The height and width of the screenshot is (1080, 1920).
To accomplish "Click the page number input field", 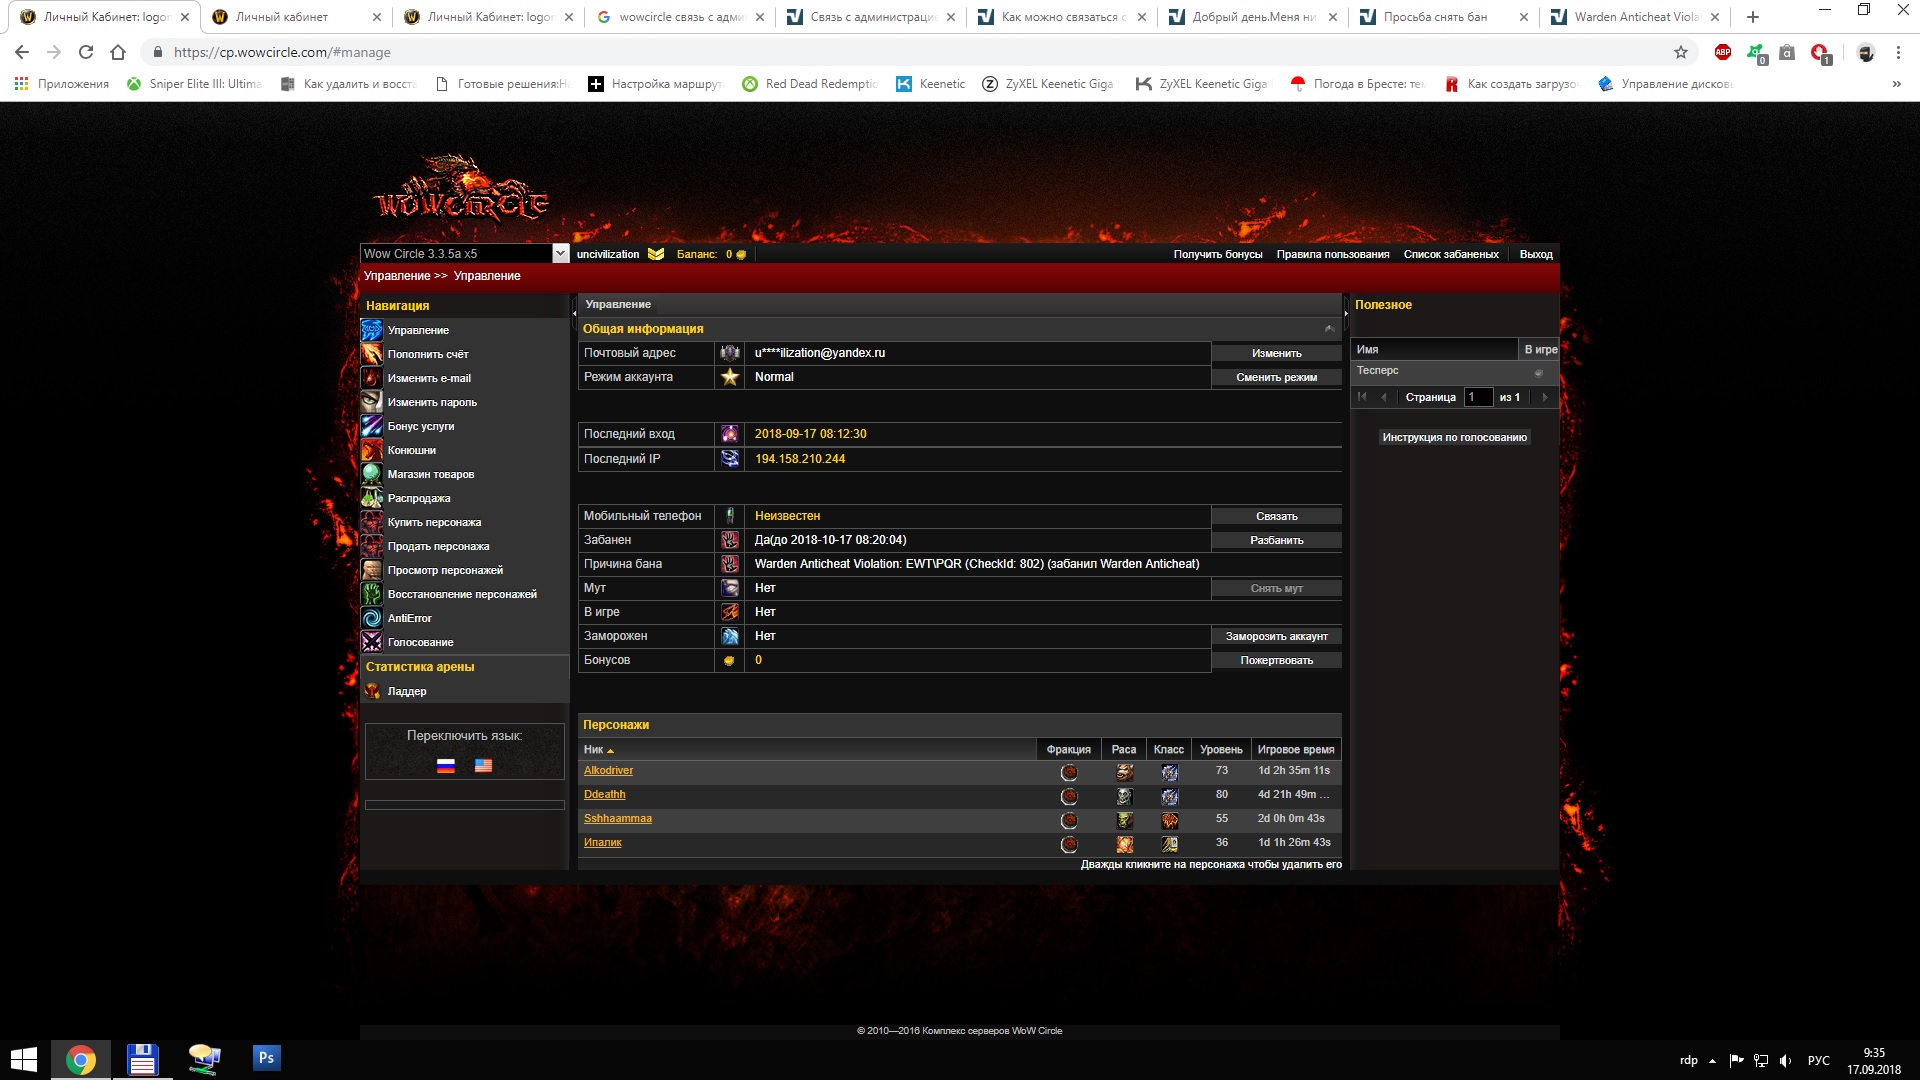I will 1477,397.
